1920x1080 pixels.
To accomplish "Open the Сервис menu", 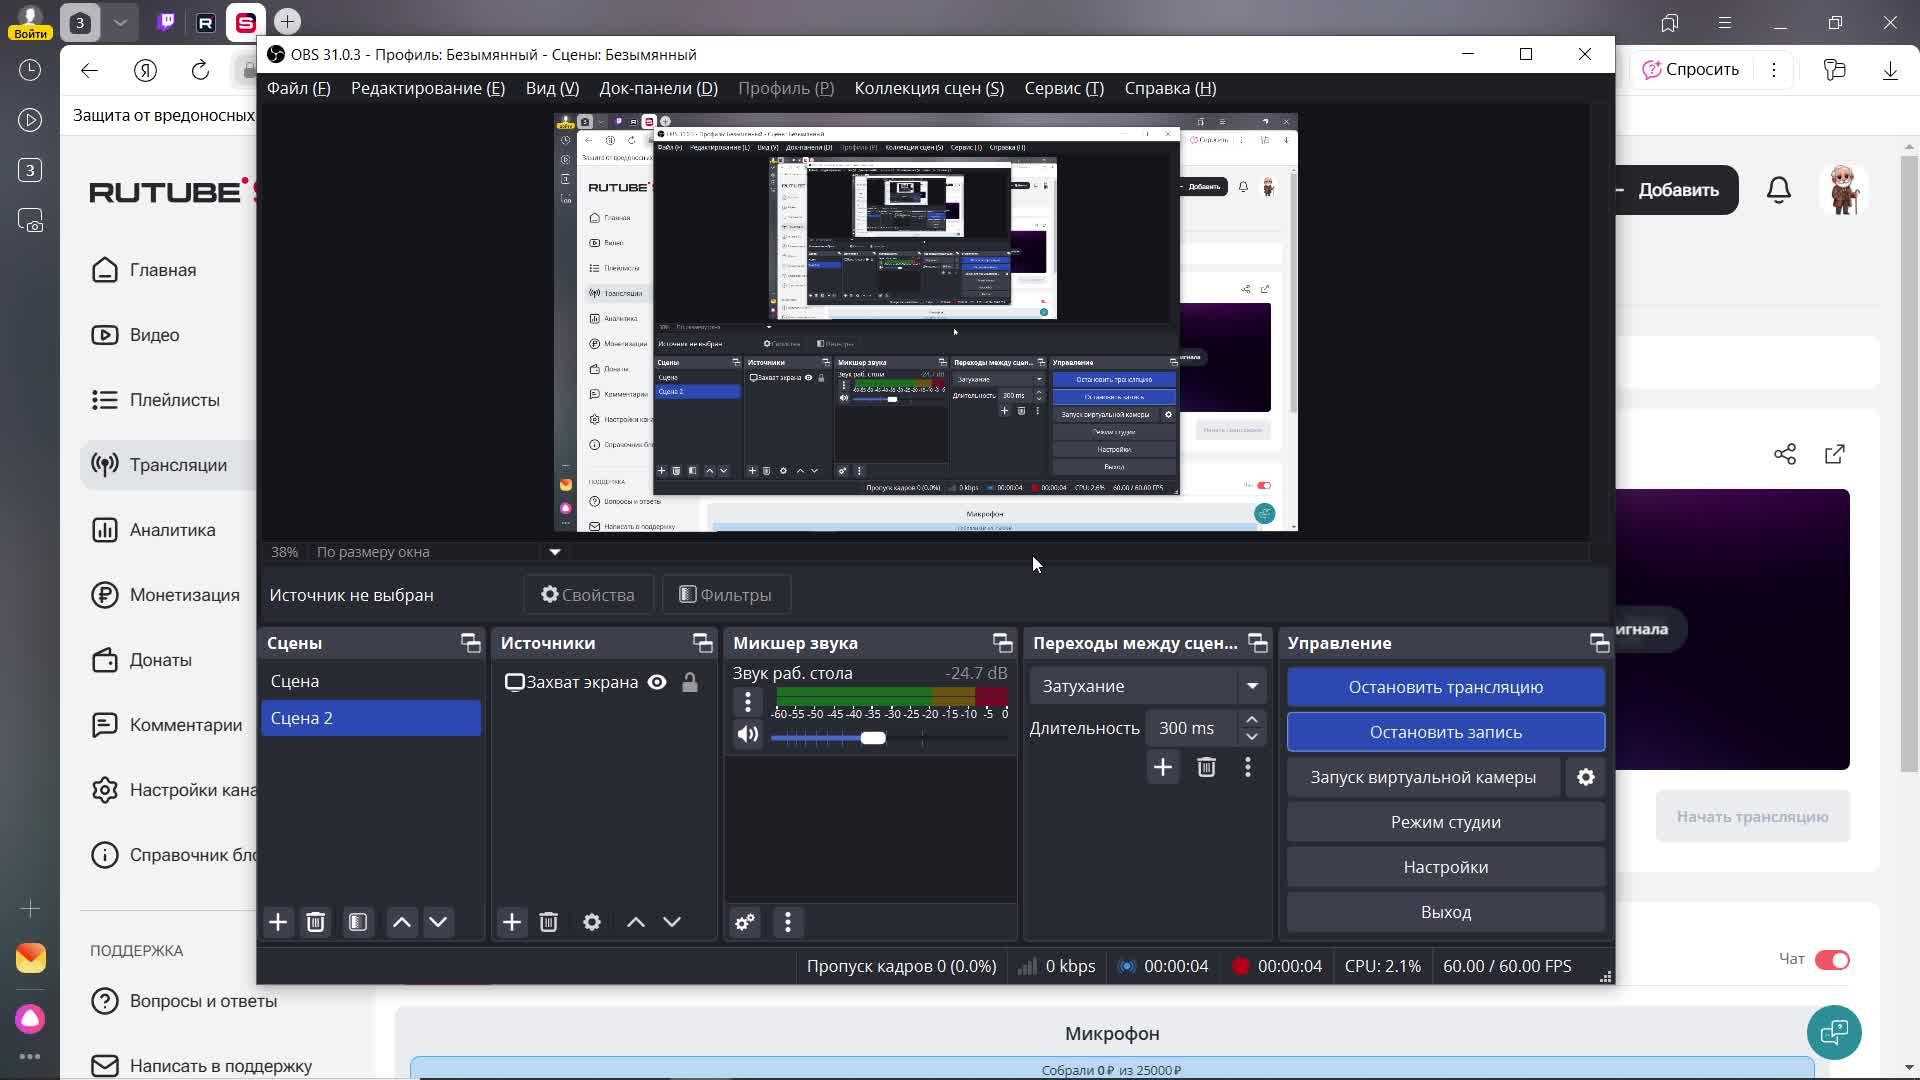I will [1064, 88].
